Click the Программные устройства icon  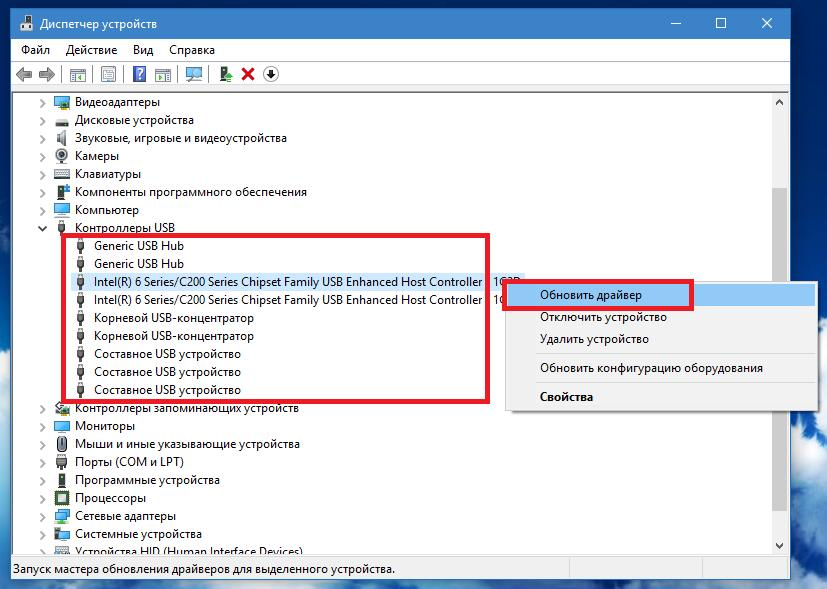(62, 480)
